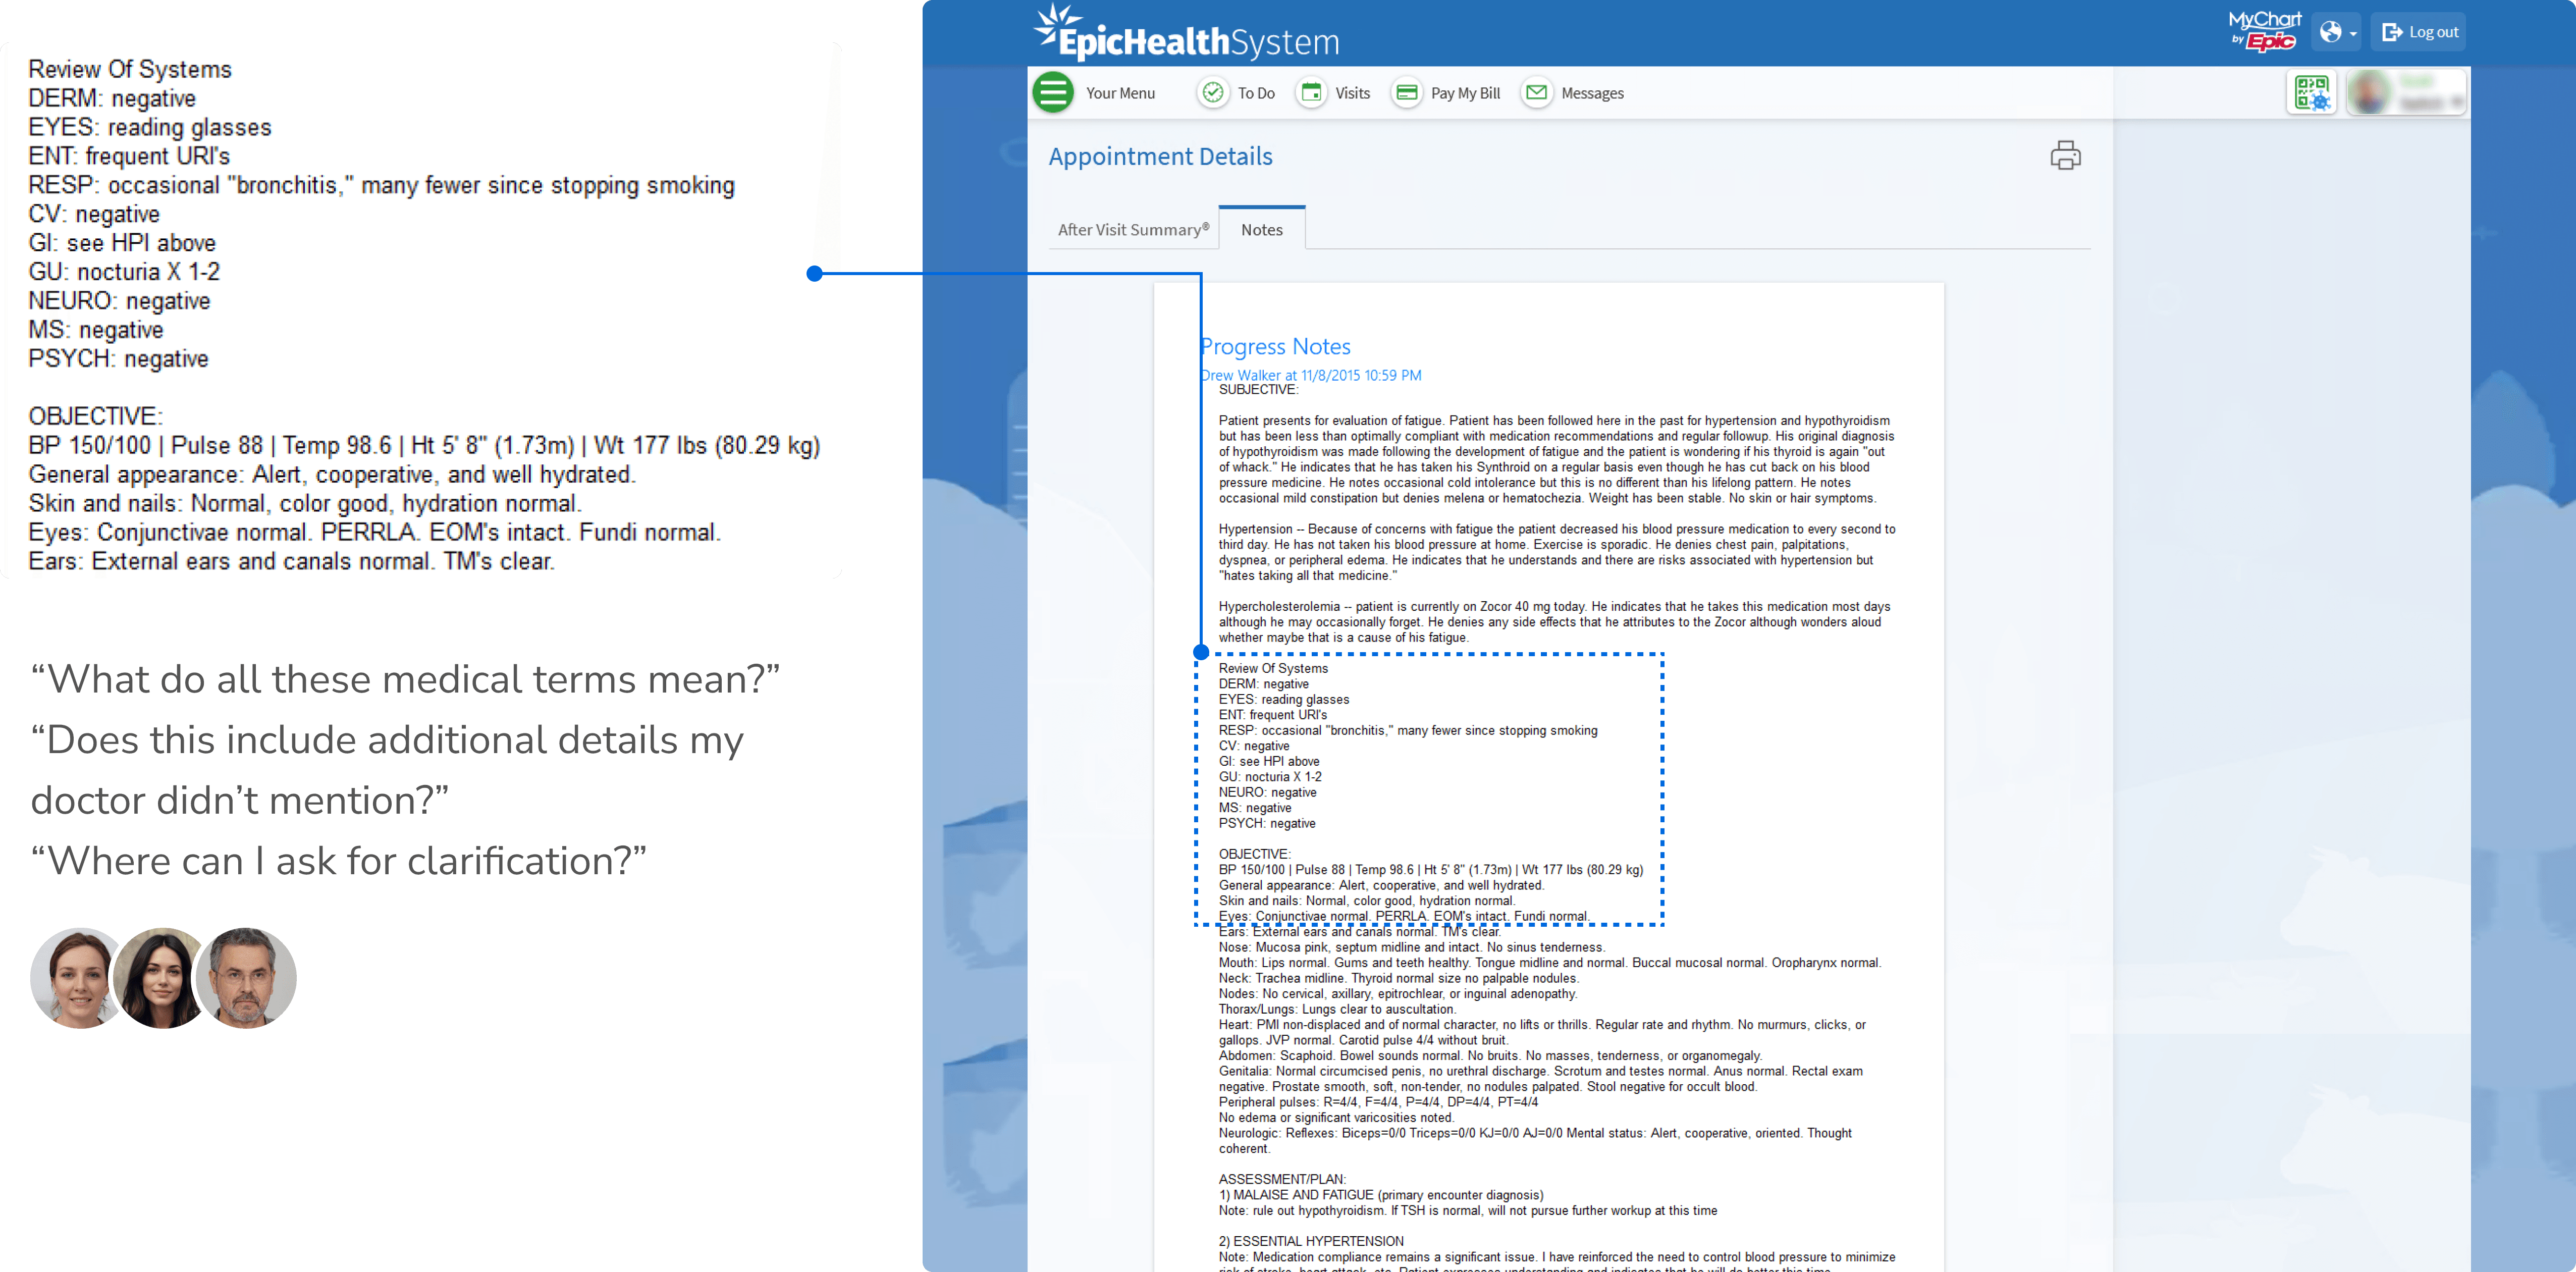Select the Notes tab
Image resolution: width=2576 pixels, height=1272 pixels.
click(x=1261, y=230)
